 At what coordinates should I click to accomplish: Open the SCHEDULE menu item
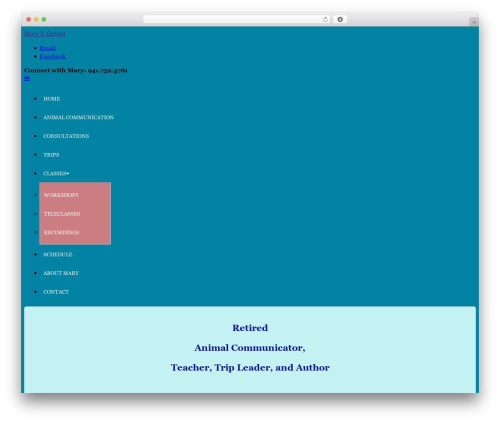pyautogui.click(x=58, y=254)
